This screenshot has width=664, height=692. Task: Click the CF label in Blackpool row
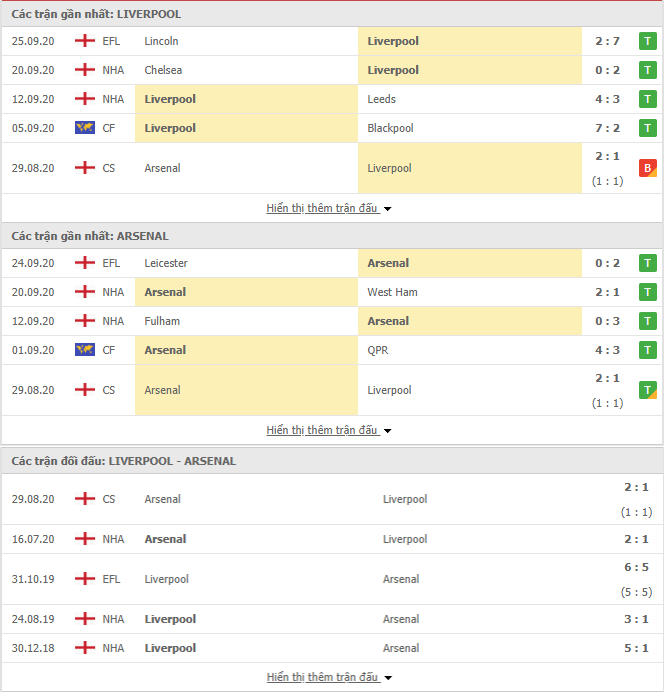109,128
